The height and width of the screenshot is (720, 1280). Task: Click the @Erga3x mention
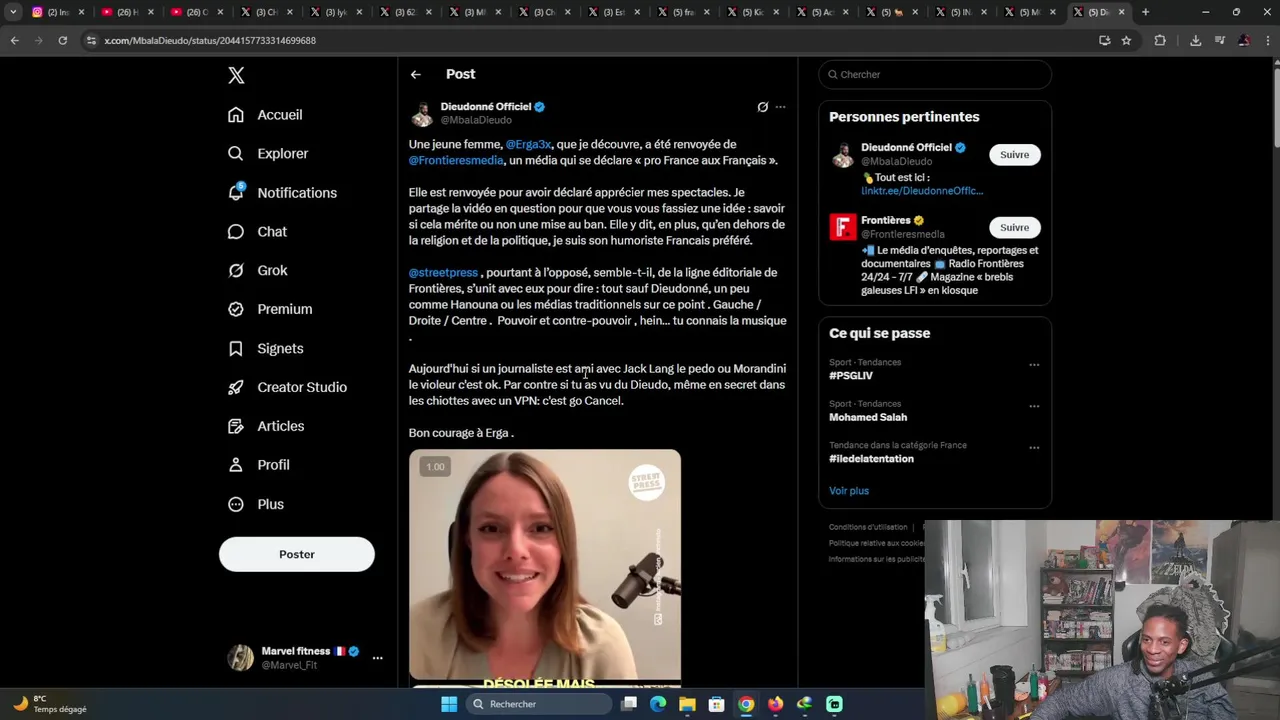(528, 145)
